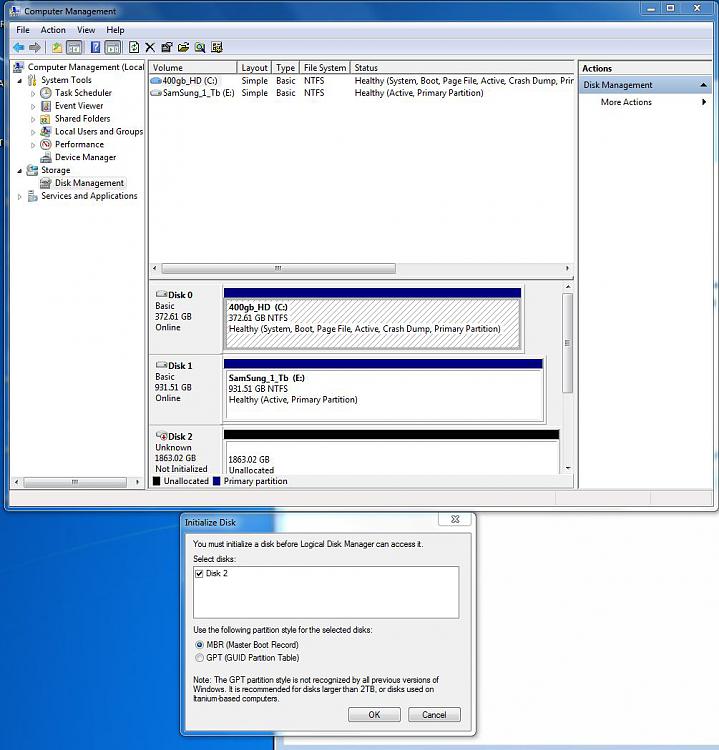Click the Type column header
719x750 pixels.
point(286,67)
